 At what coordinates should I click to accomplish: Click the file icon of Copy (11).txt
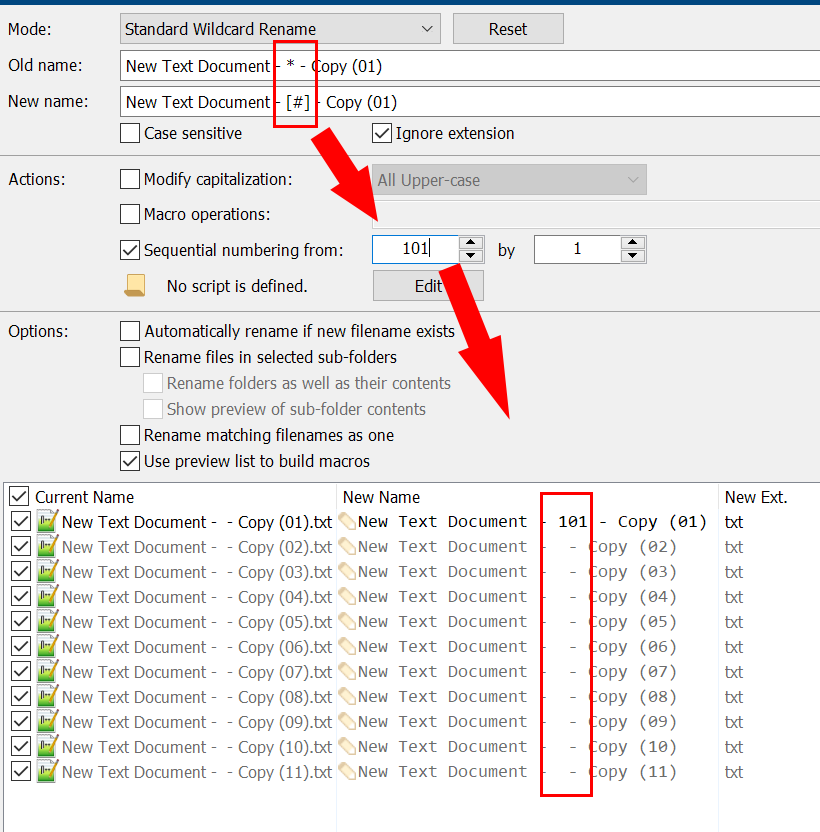click(x=47, y=771)
